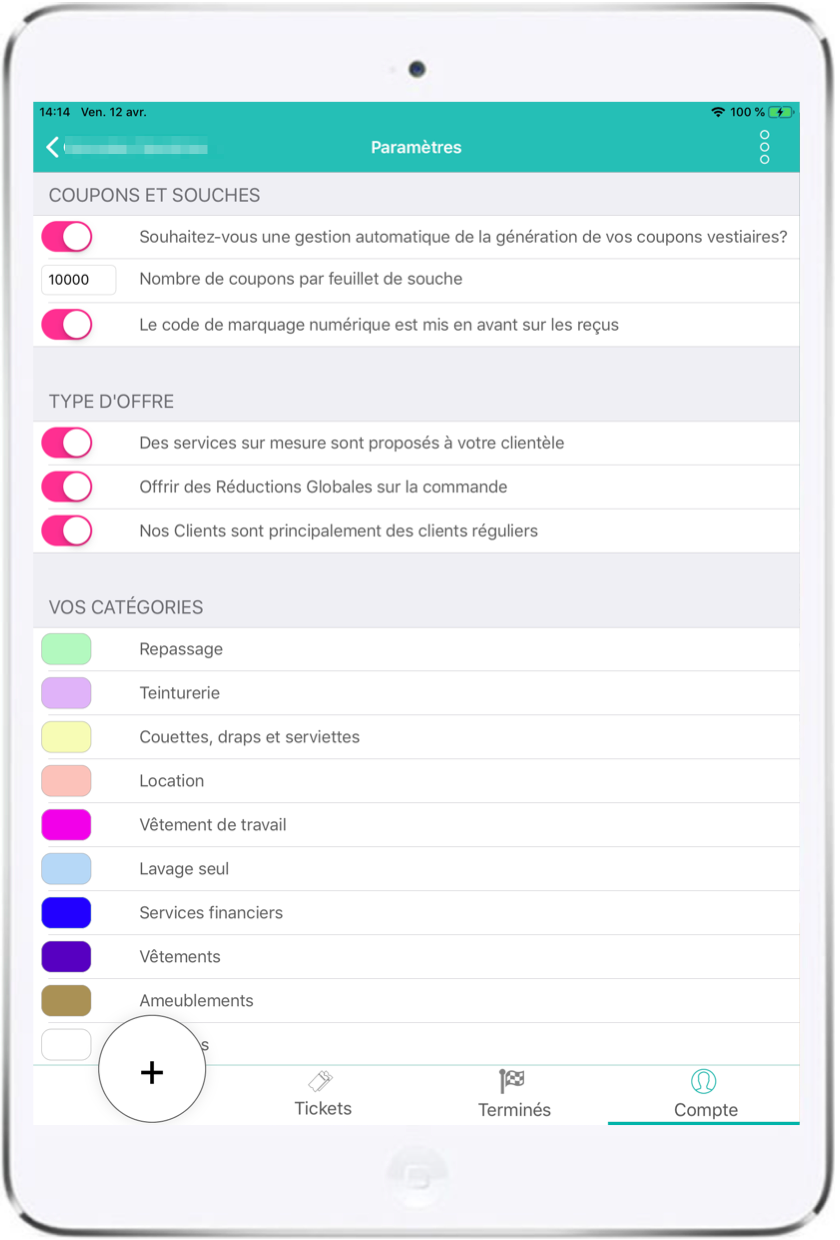Toggle automatic coupon generation switch

[67, 237]
